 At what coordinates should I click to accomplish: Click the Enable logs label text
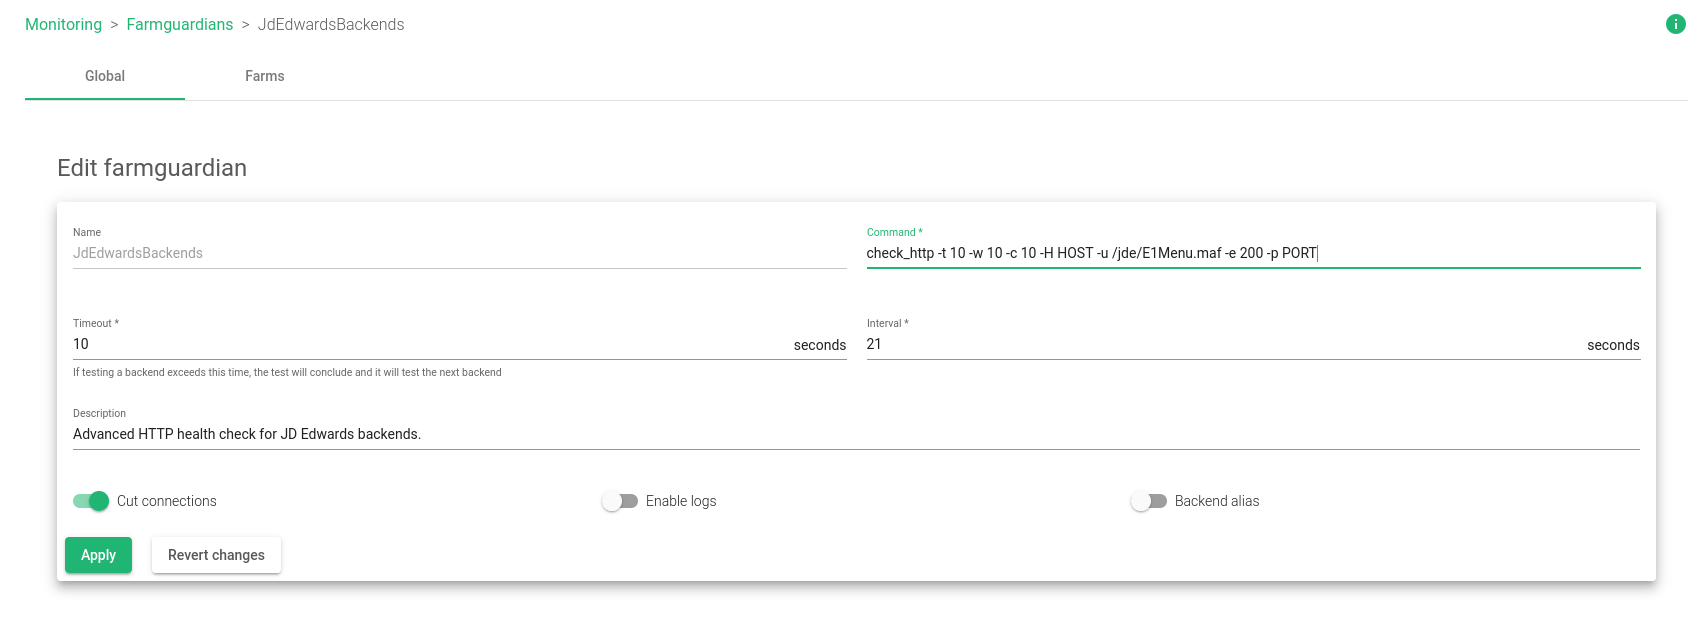[x=681, y=501]
